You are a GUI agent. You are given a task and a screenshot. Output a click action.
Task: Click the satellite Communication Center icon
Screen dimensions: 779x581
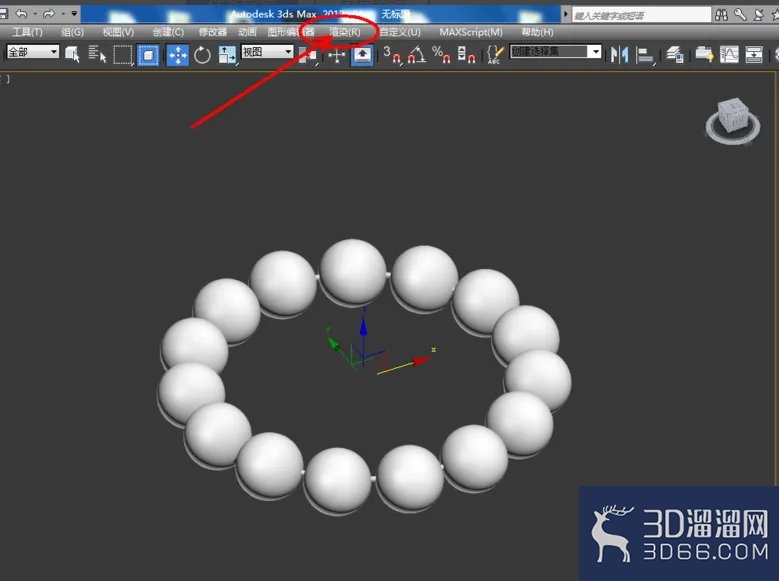click(759, 15)
